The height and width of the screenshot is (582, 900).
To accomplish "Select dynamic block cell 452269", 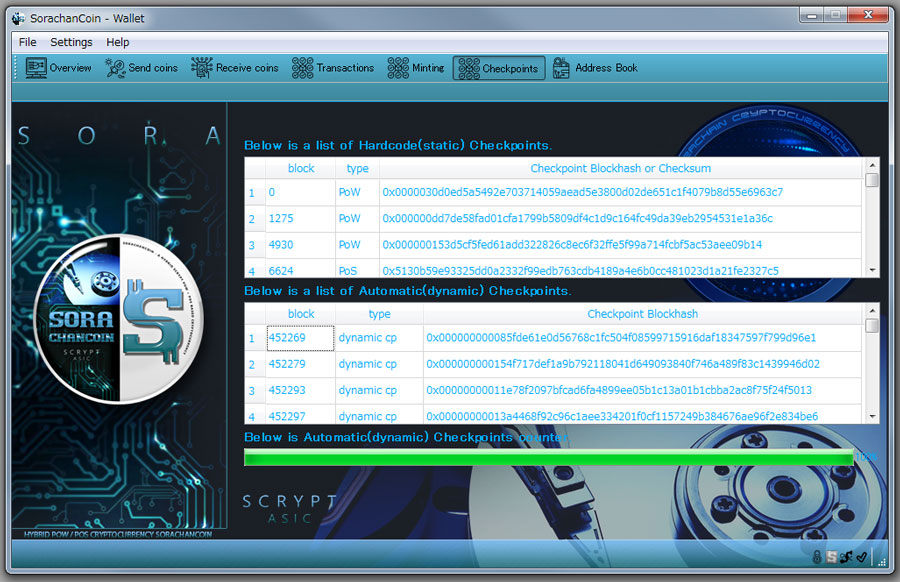I will (x=300, y=338).
